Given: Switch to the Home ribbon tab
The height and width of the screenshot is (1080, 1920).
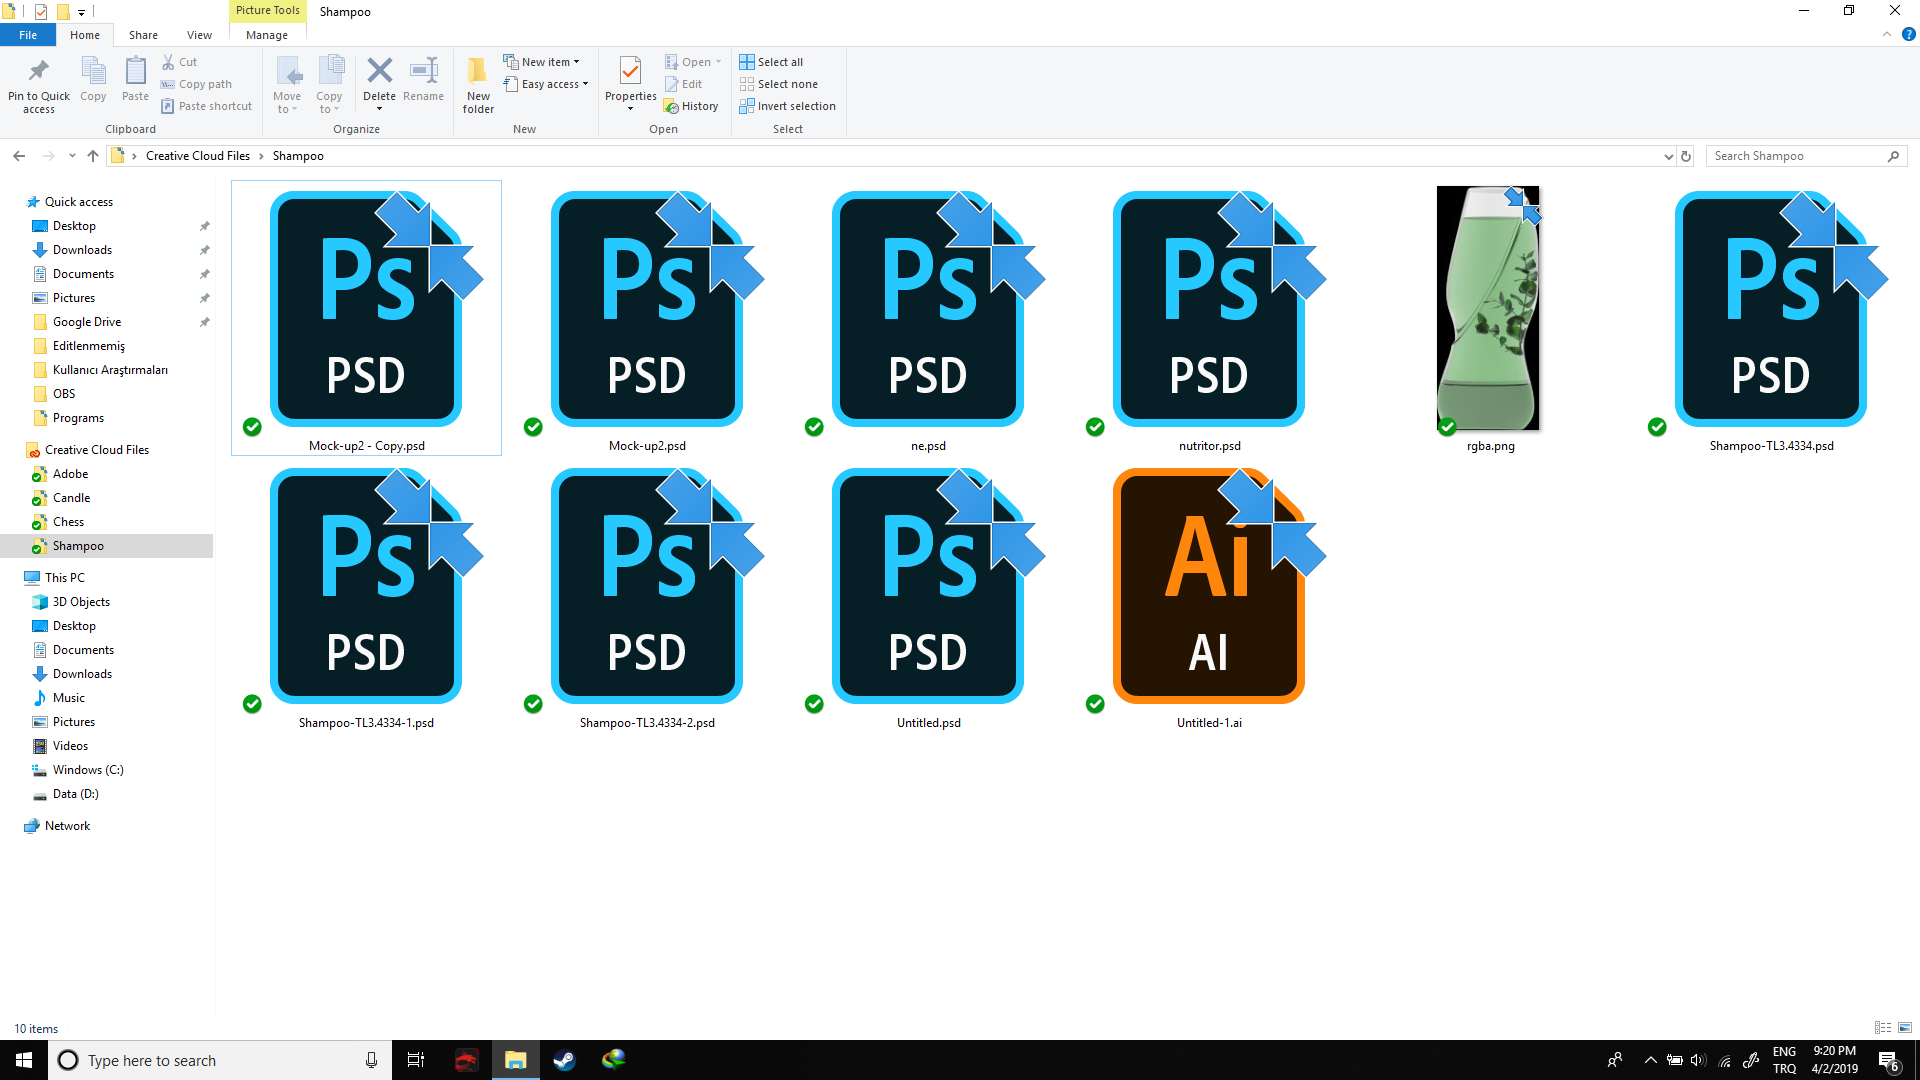Looking at the screenshot, I should point(85,35).
